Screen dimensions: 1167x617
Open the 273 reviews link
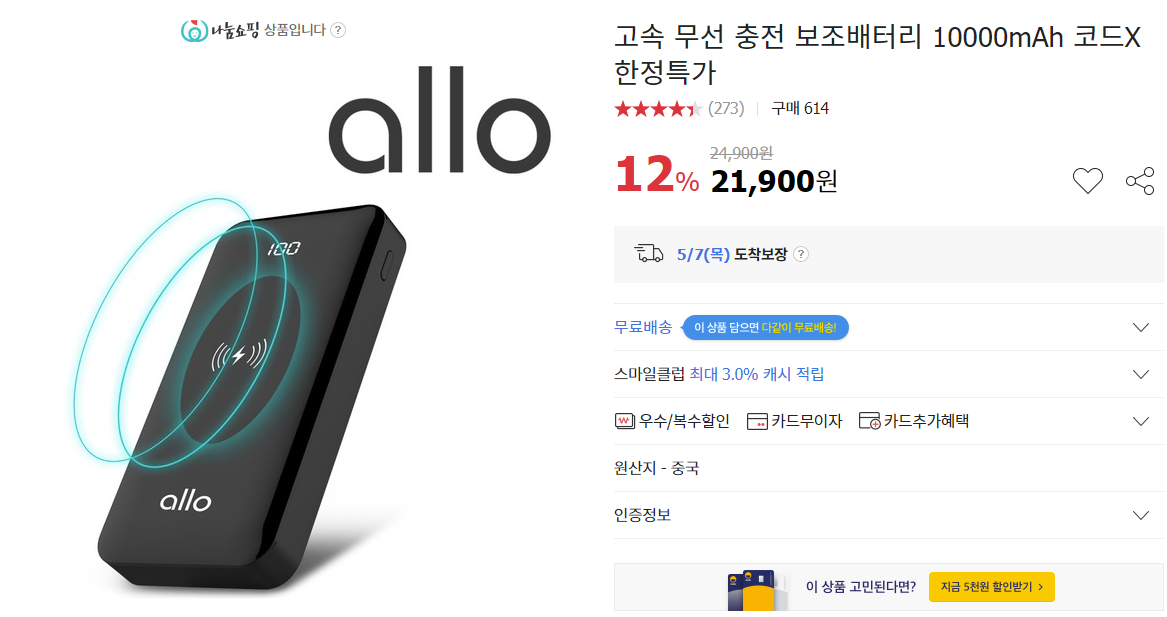[726, 109]
